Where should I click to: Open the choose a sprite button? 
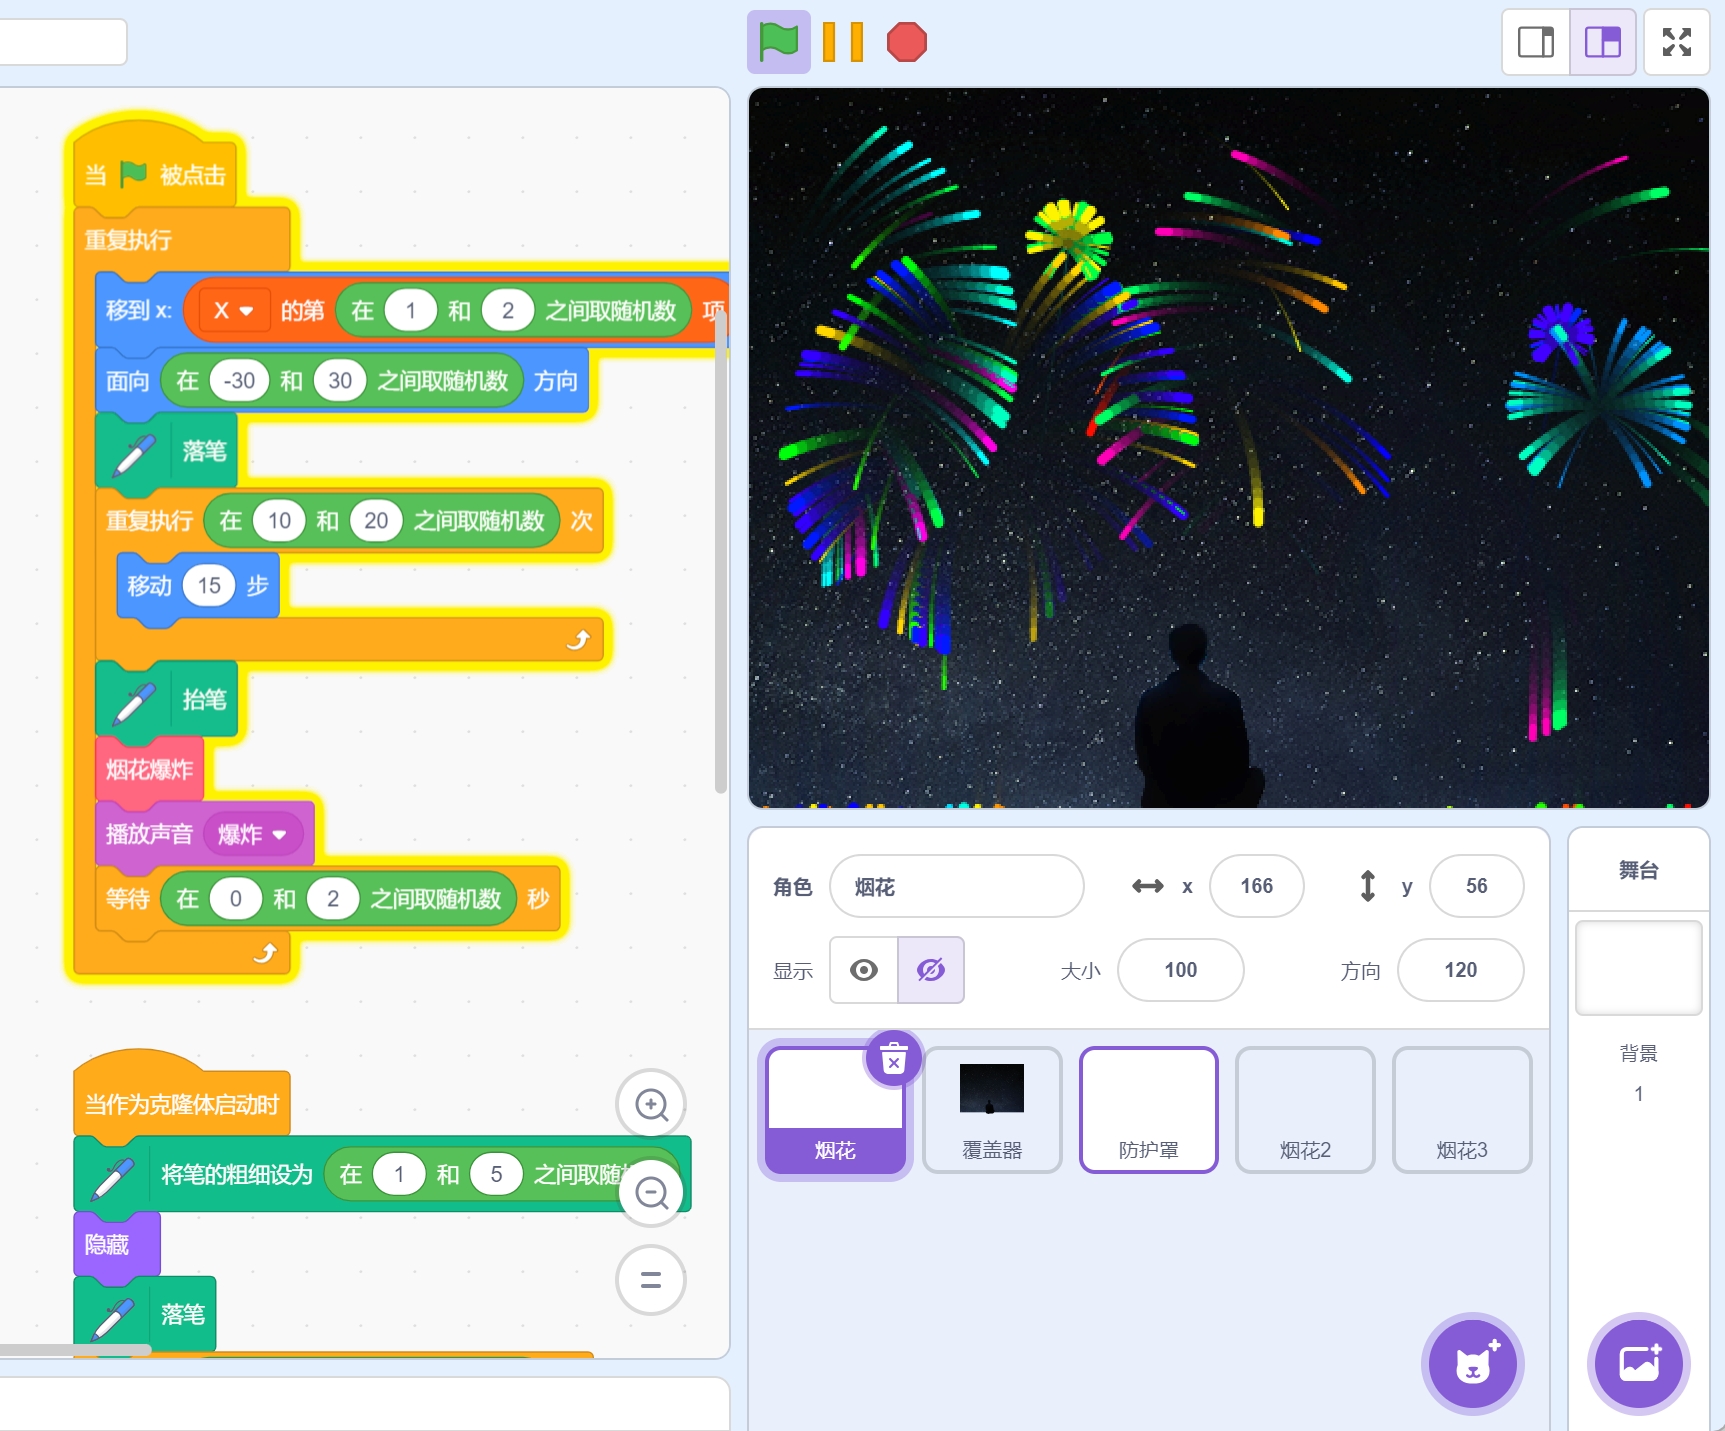[1472, 1363]
